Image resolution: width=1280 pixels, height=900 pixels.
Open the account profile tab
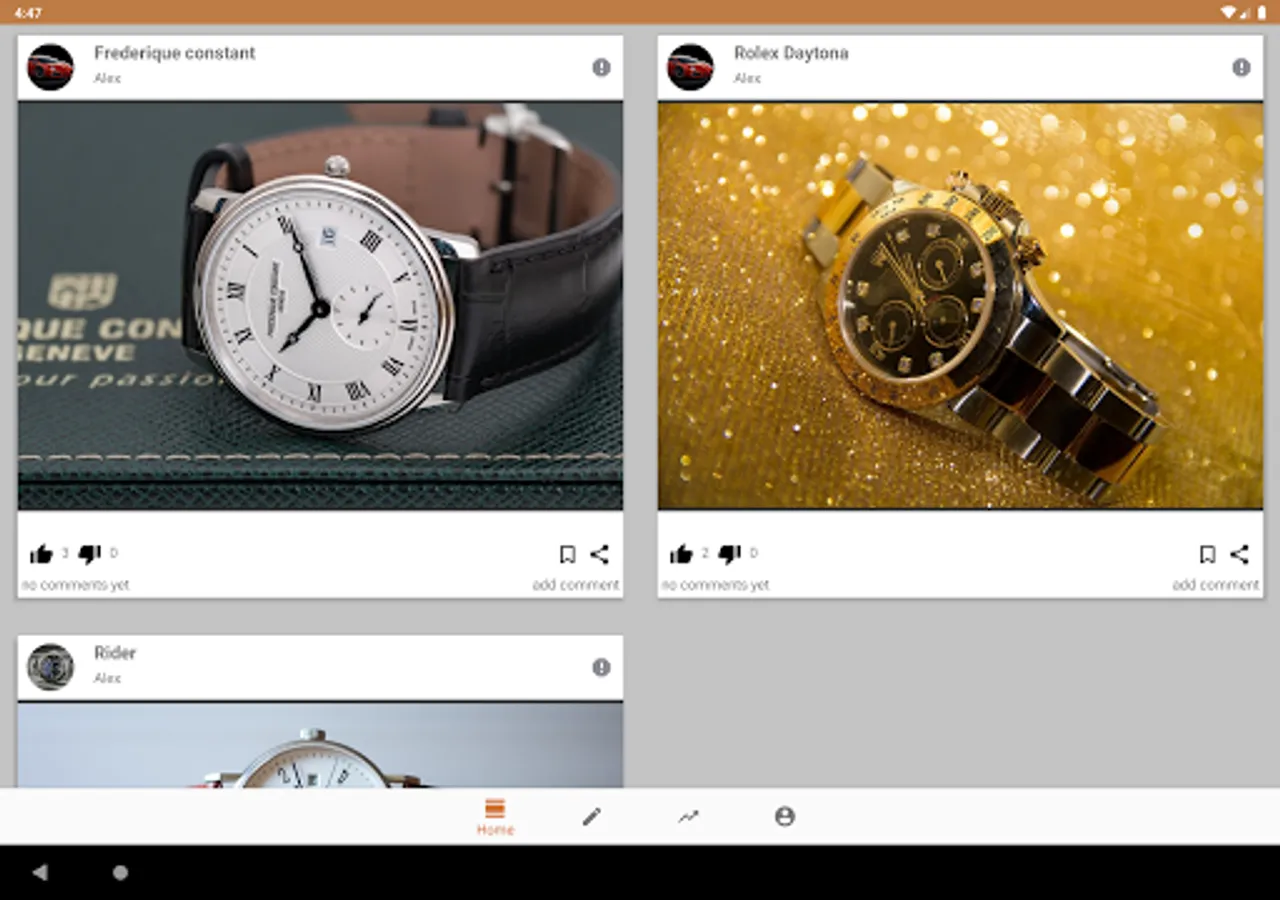pyautogui.click(x=785, y=817)
